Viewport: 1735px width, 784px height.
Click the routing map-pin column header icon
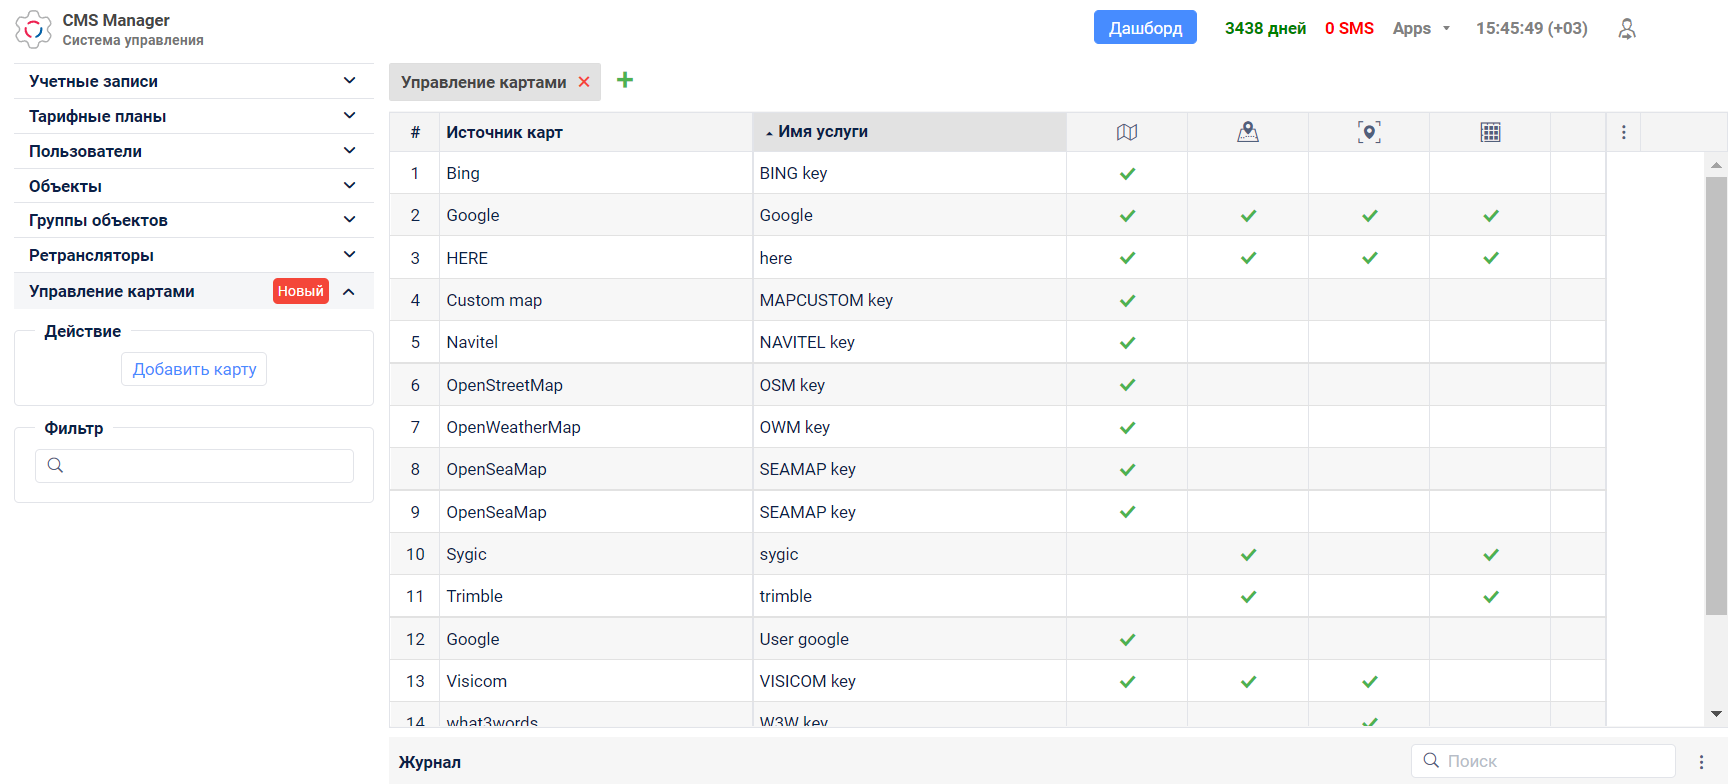pos(1248,132)
